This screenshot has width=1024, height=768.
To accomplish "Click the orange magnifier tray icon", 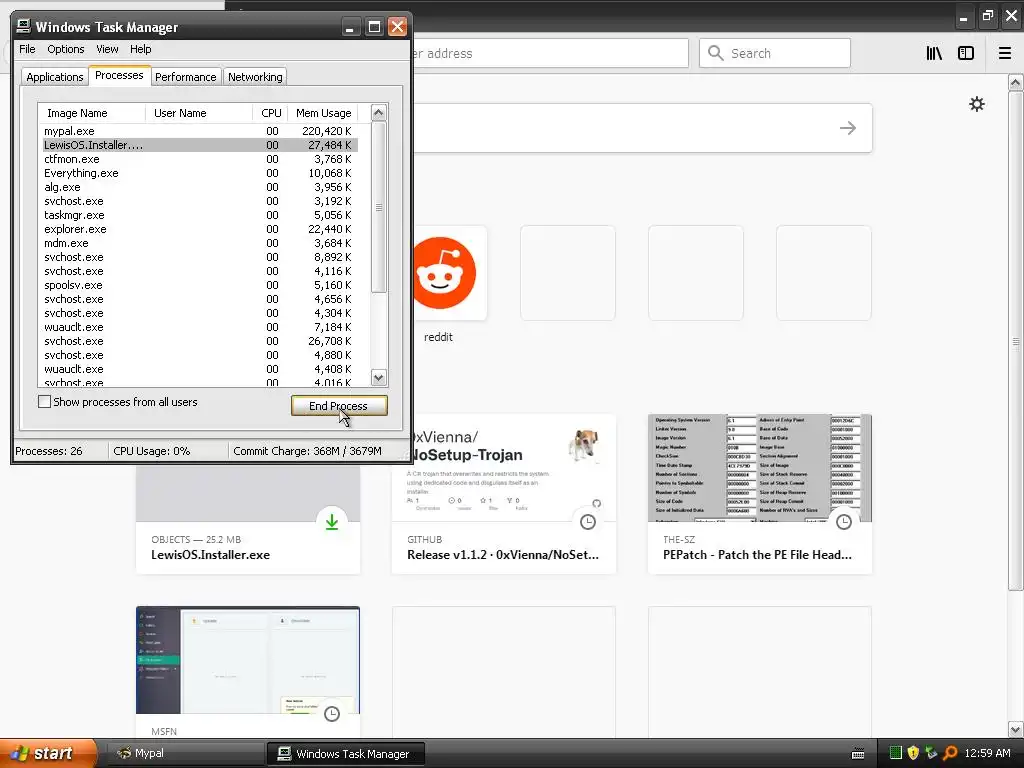I will click(x=950, y=753).
